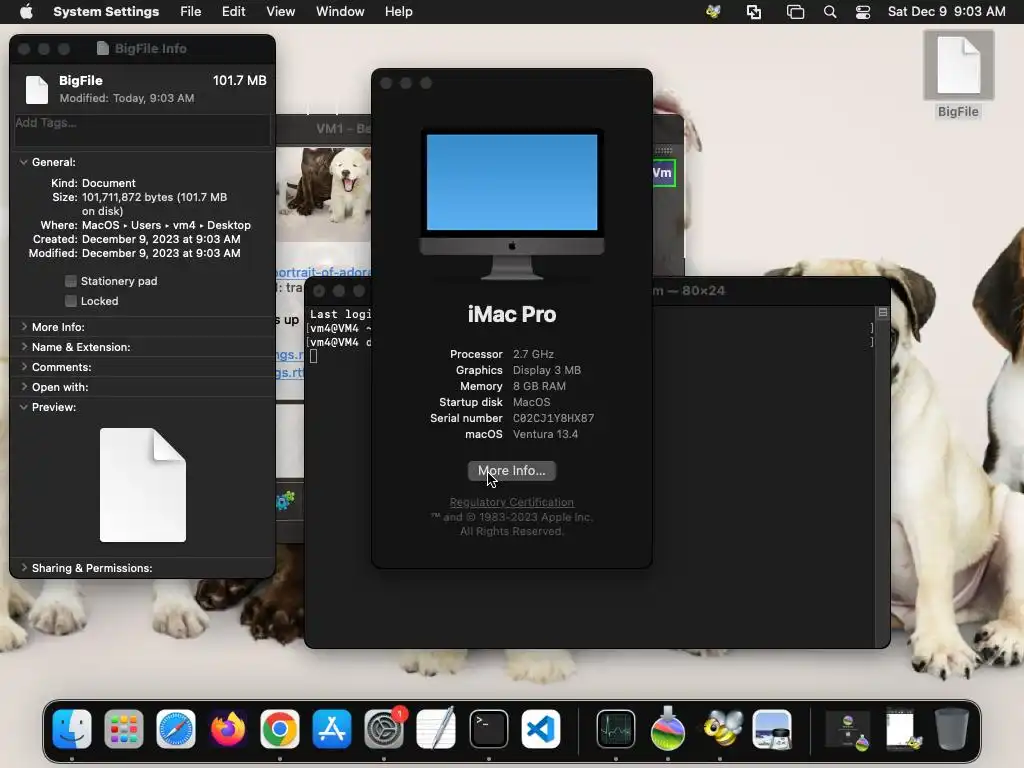Image resolution: width=1024 pixels, height=768 pixels.
Task: Open the Help menu
Action: (x=398, y=12)
